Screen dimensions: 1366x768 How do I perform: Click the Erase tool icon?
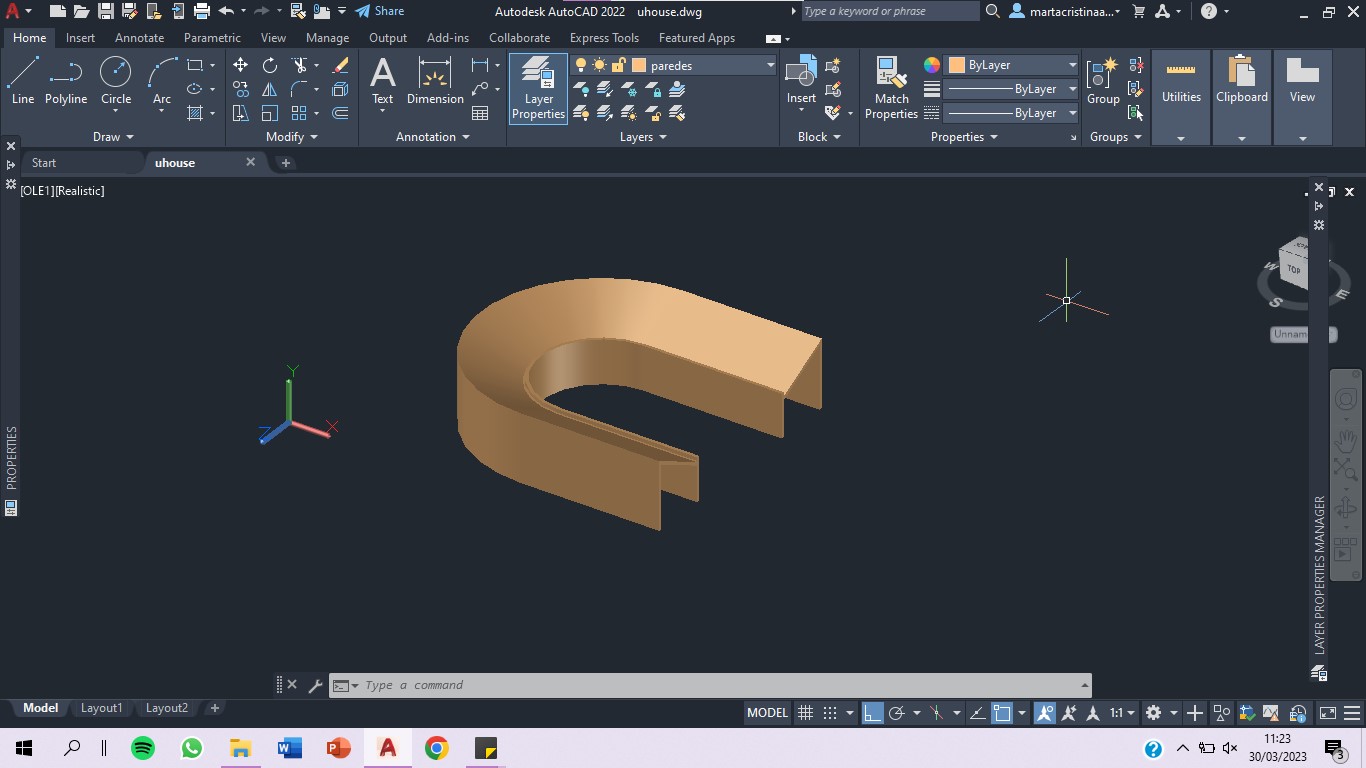coord(340,65)
